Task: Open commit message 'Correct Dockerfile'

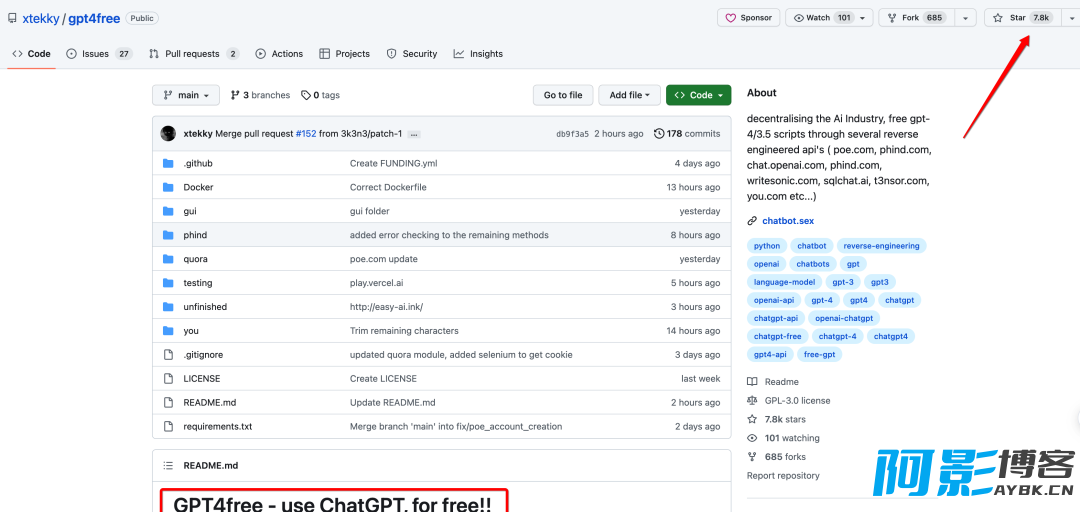Action: point(388,187)
